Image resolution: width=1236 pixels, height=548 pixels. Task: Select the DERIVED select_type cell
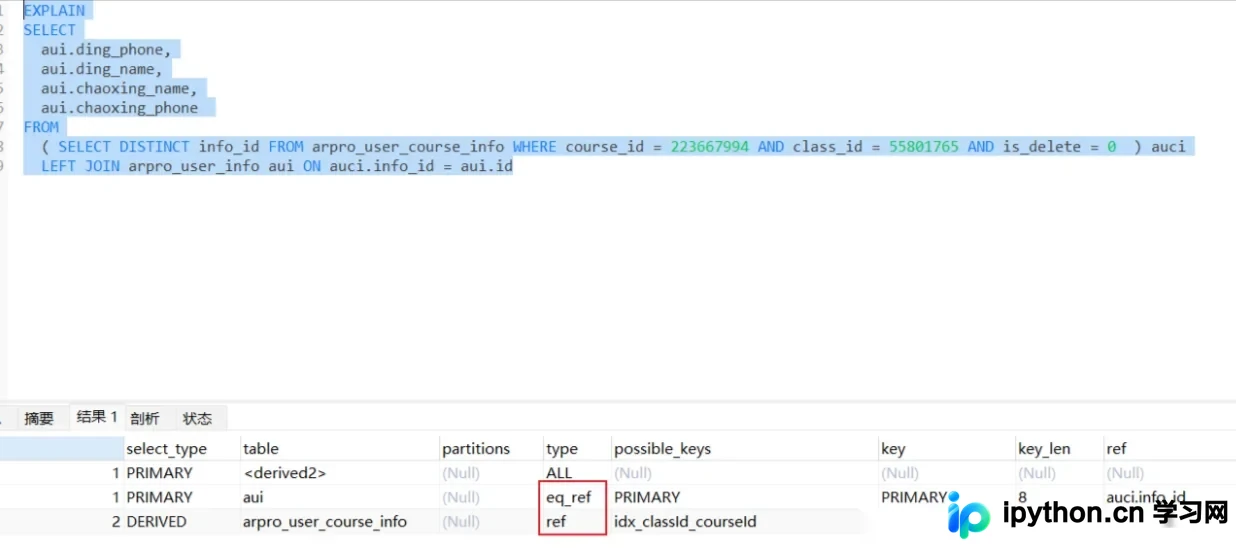(x=156, y=521)
